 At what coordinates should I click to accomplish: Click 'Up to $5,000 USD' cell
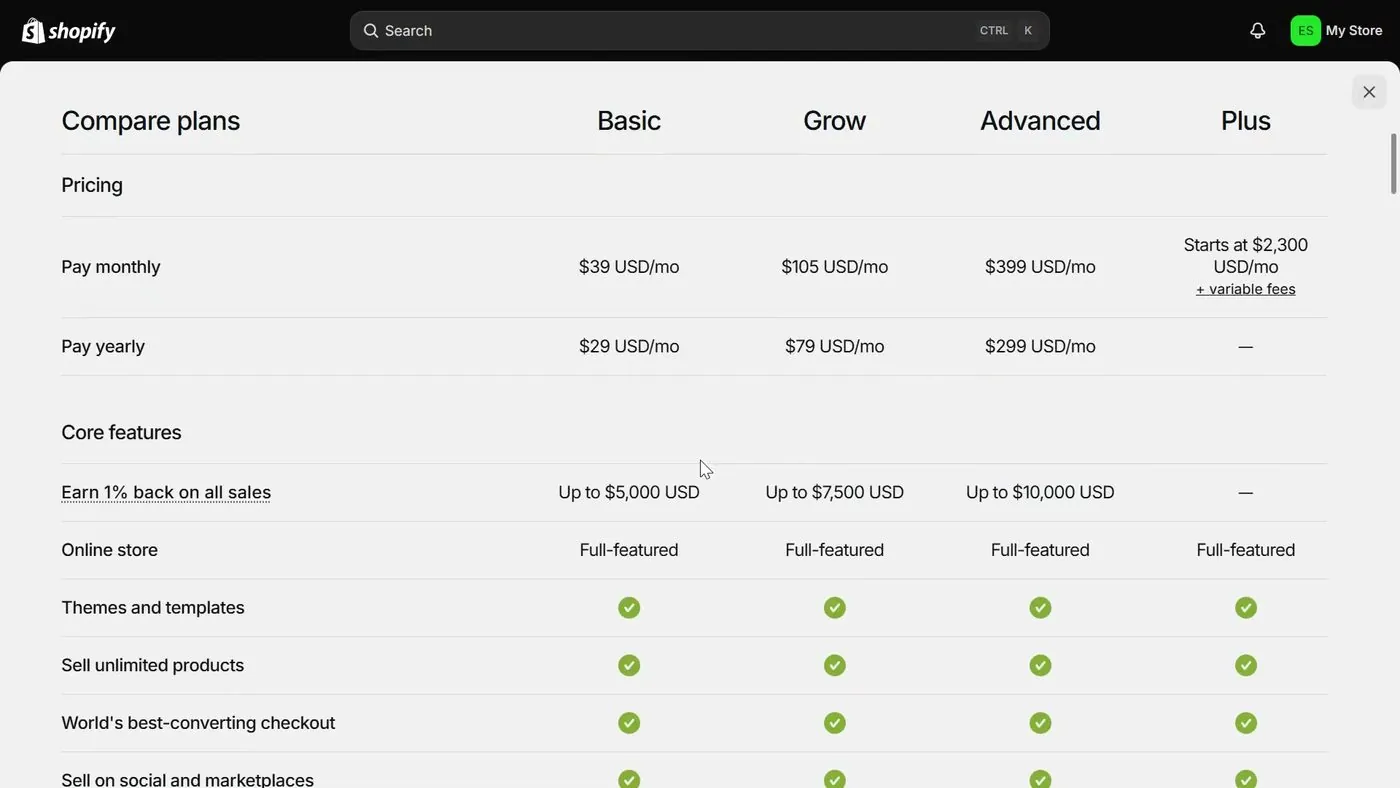629,492
